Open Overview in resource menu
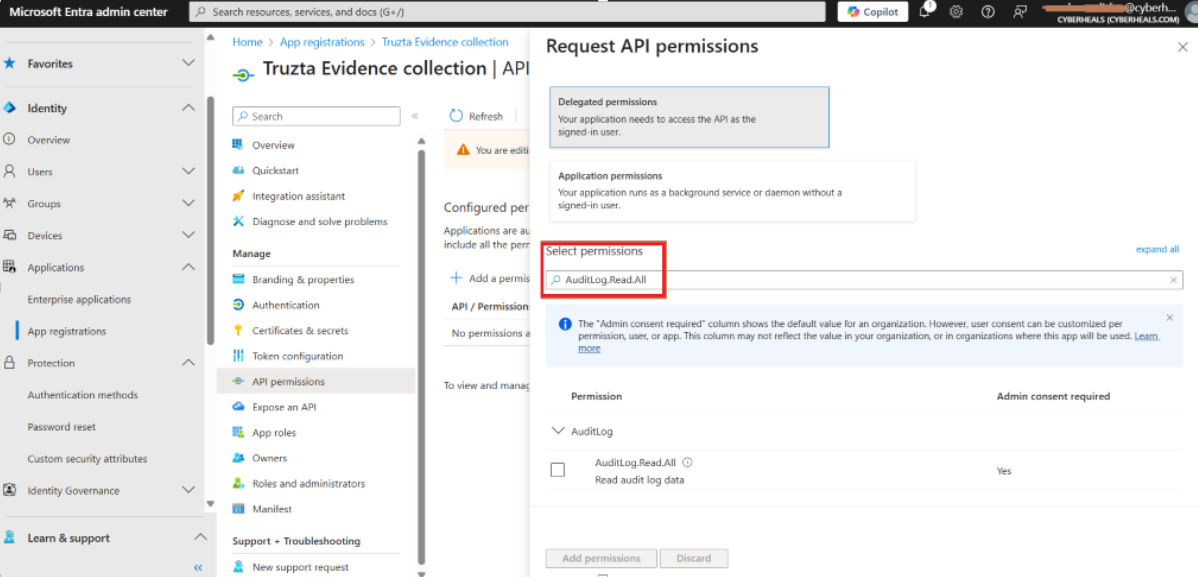This screenshot has height=577, width=1198. click(274, 145)
